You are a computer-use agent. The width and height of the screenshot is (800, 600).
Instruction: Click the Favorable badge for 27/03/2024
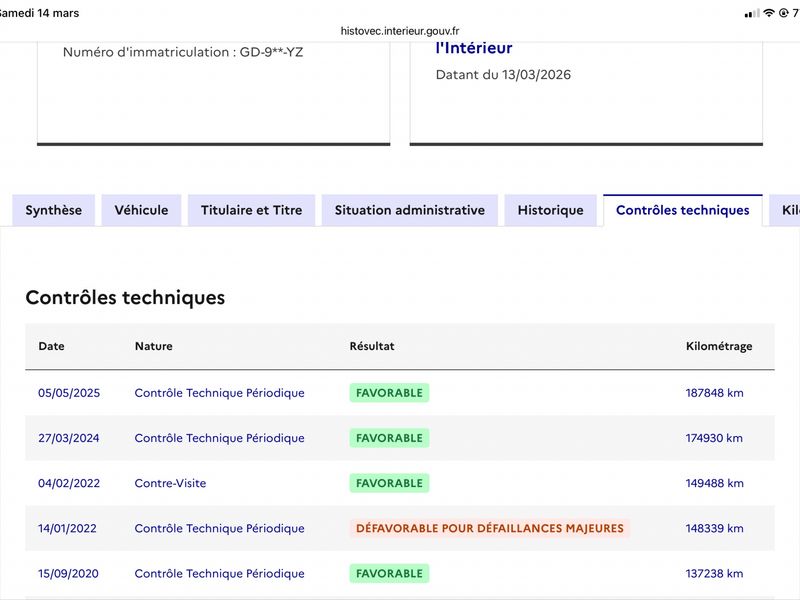(x=389, y=438)
